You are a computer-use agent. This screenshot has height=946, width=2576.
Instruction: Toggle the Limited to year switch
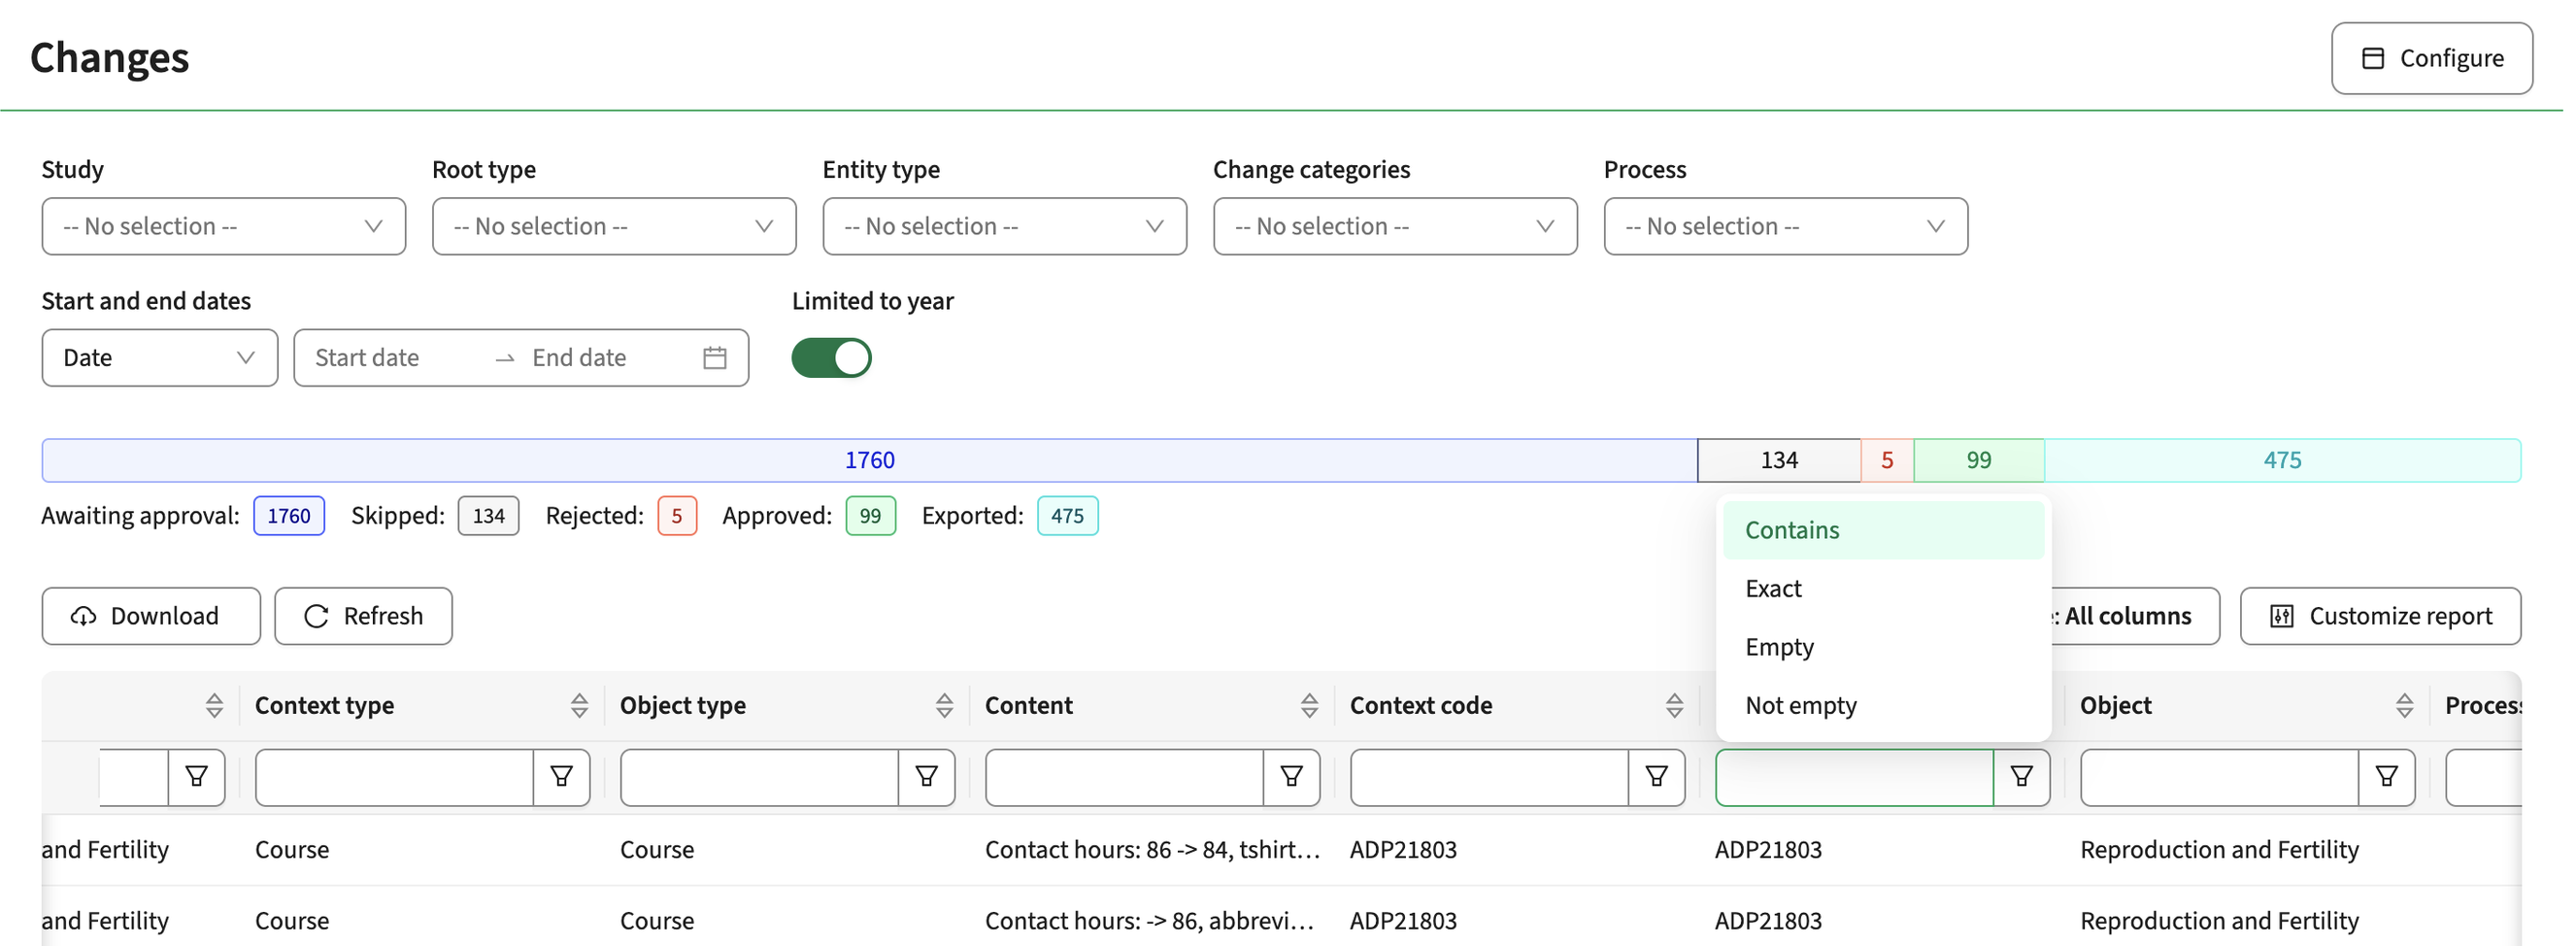click(x=831, y=358)
